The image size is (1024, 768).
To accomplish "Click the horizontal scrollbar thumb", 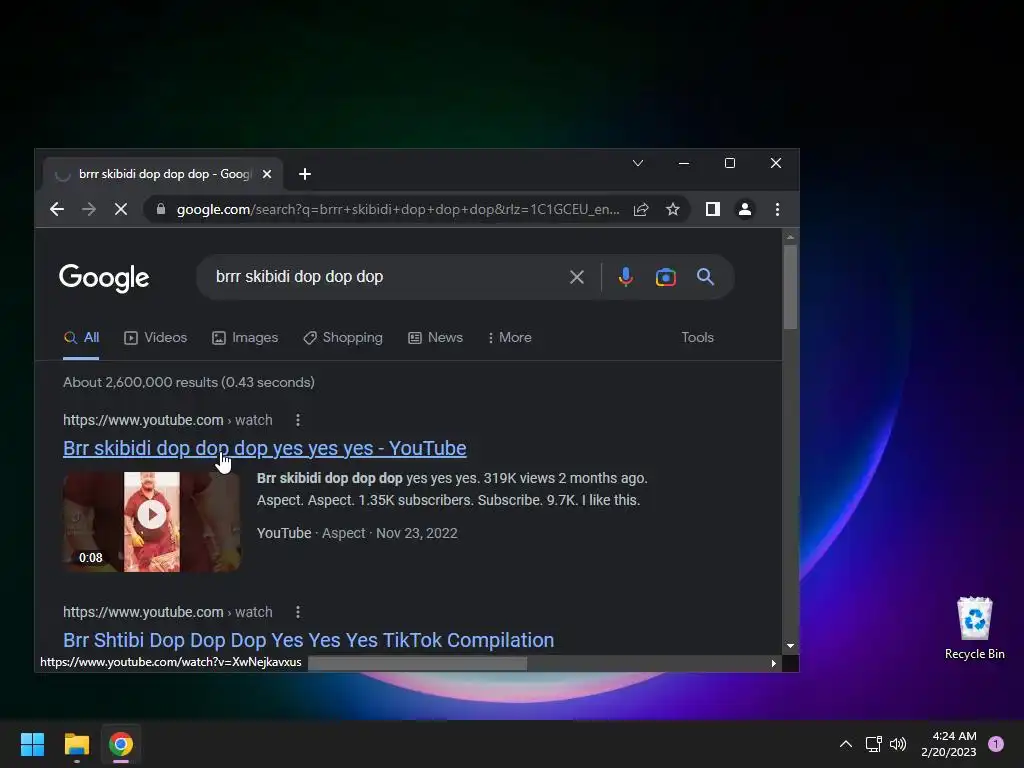I will point(417,664).
